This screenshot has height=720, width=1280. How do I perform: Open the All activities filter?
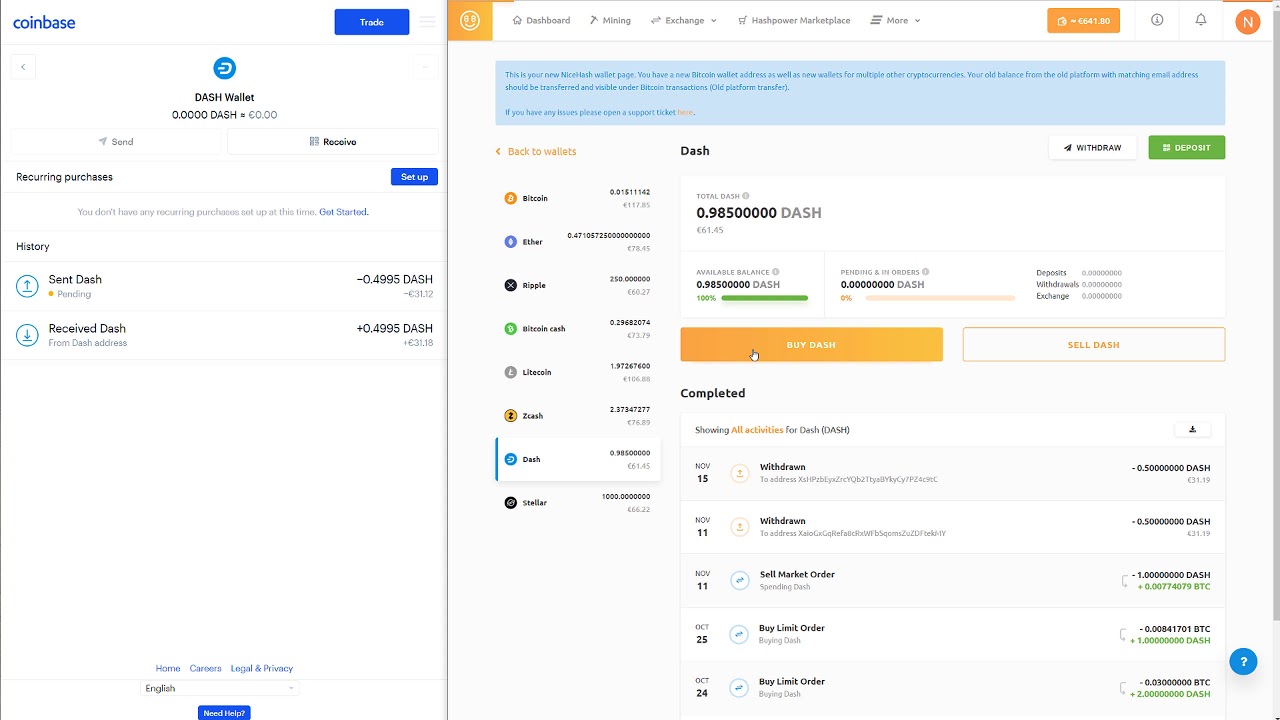click(757, 430)
